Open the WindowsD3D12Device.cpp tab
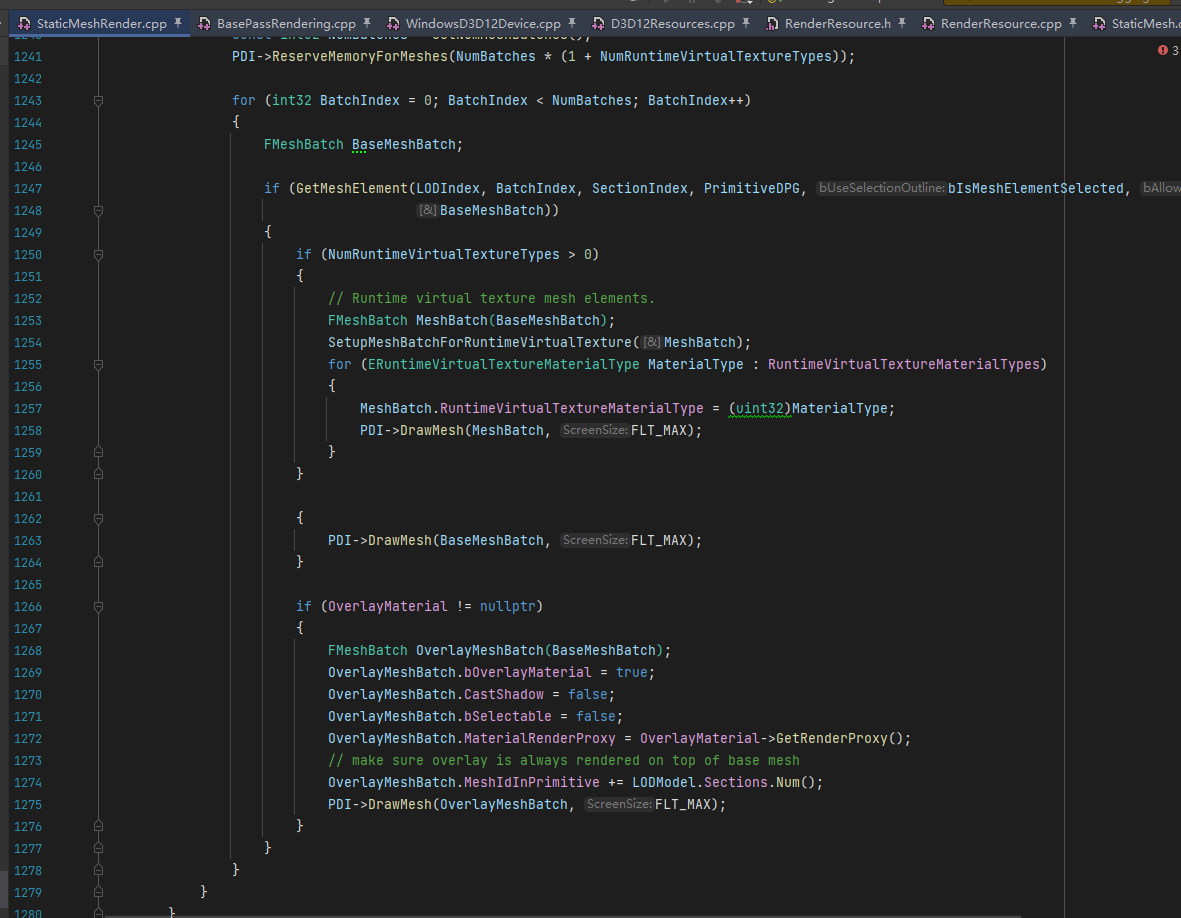 point(483,23)
